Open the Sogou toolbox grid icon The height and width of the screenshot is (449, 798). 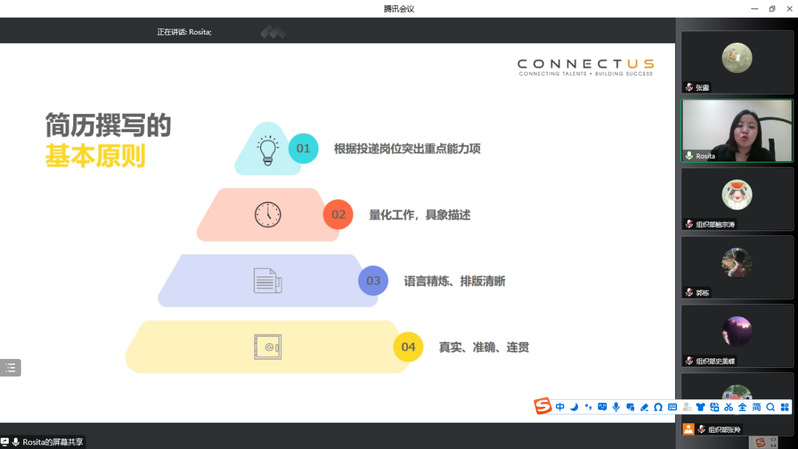[x=785, y=407]
